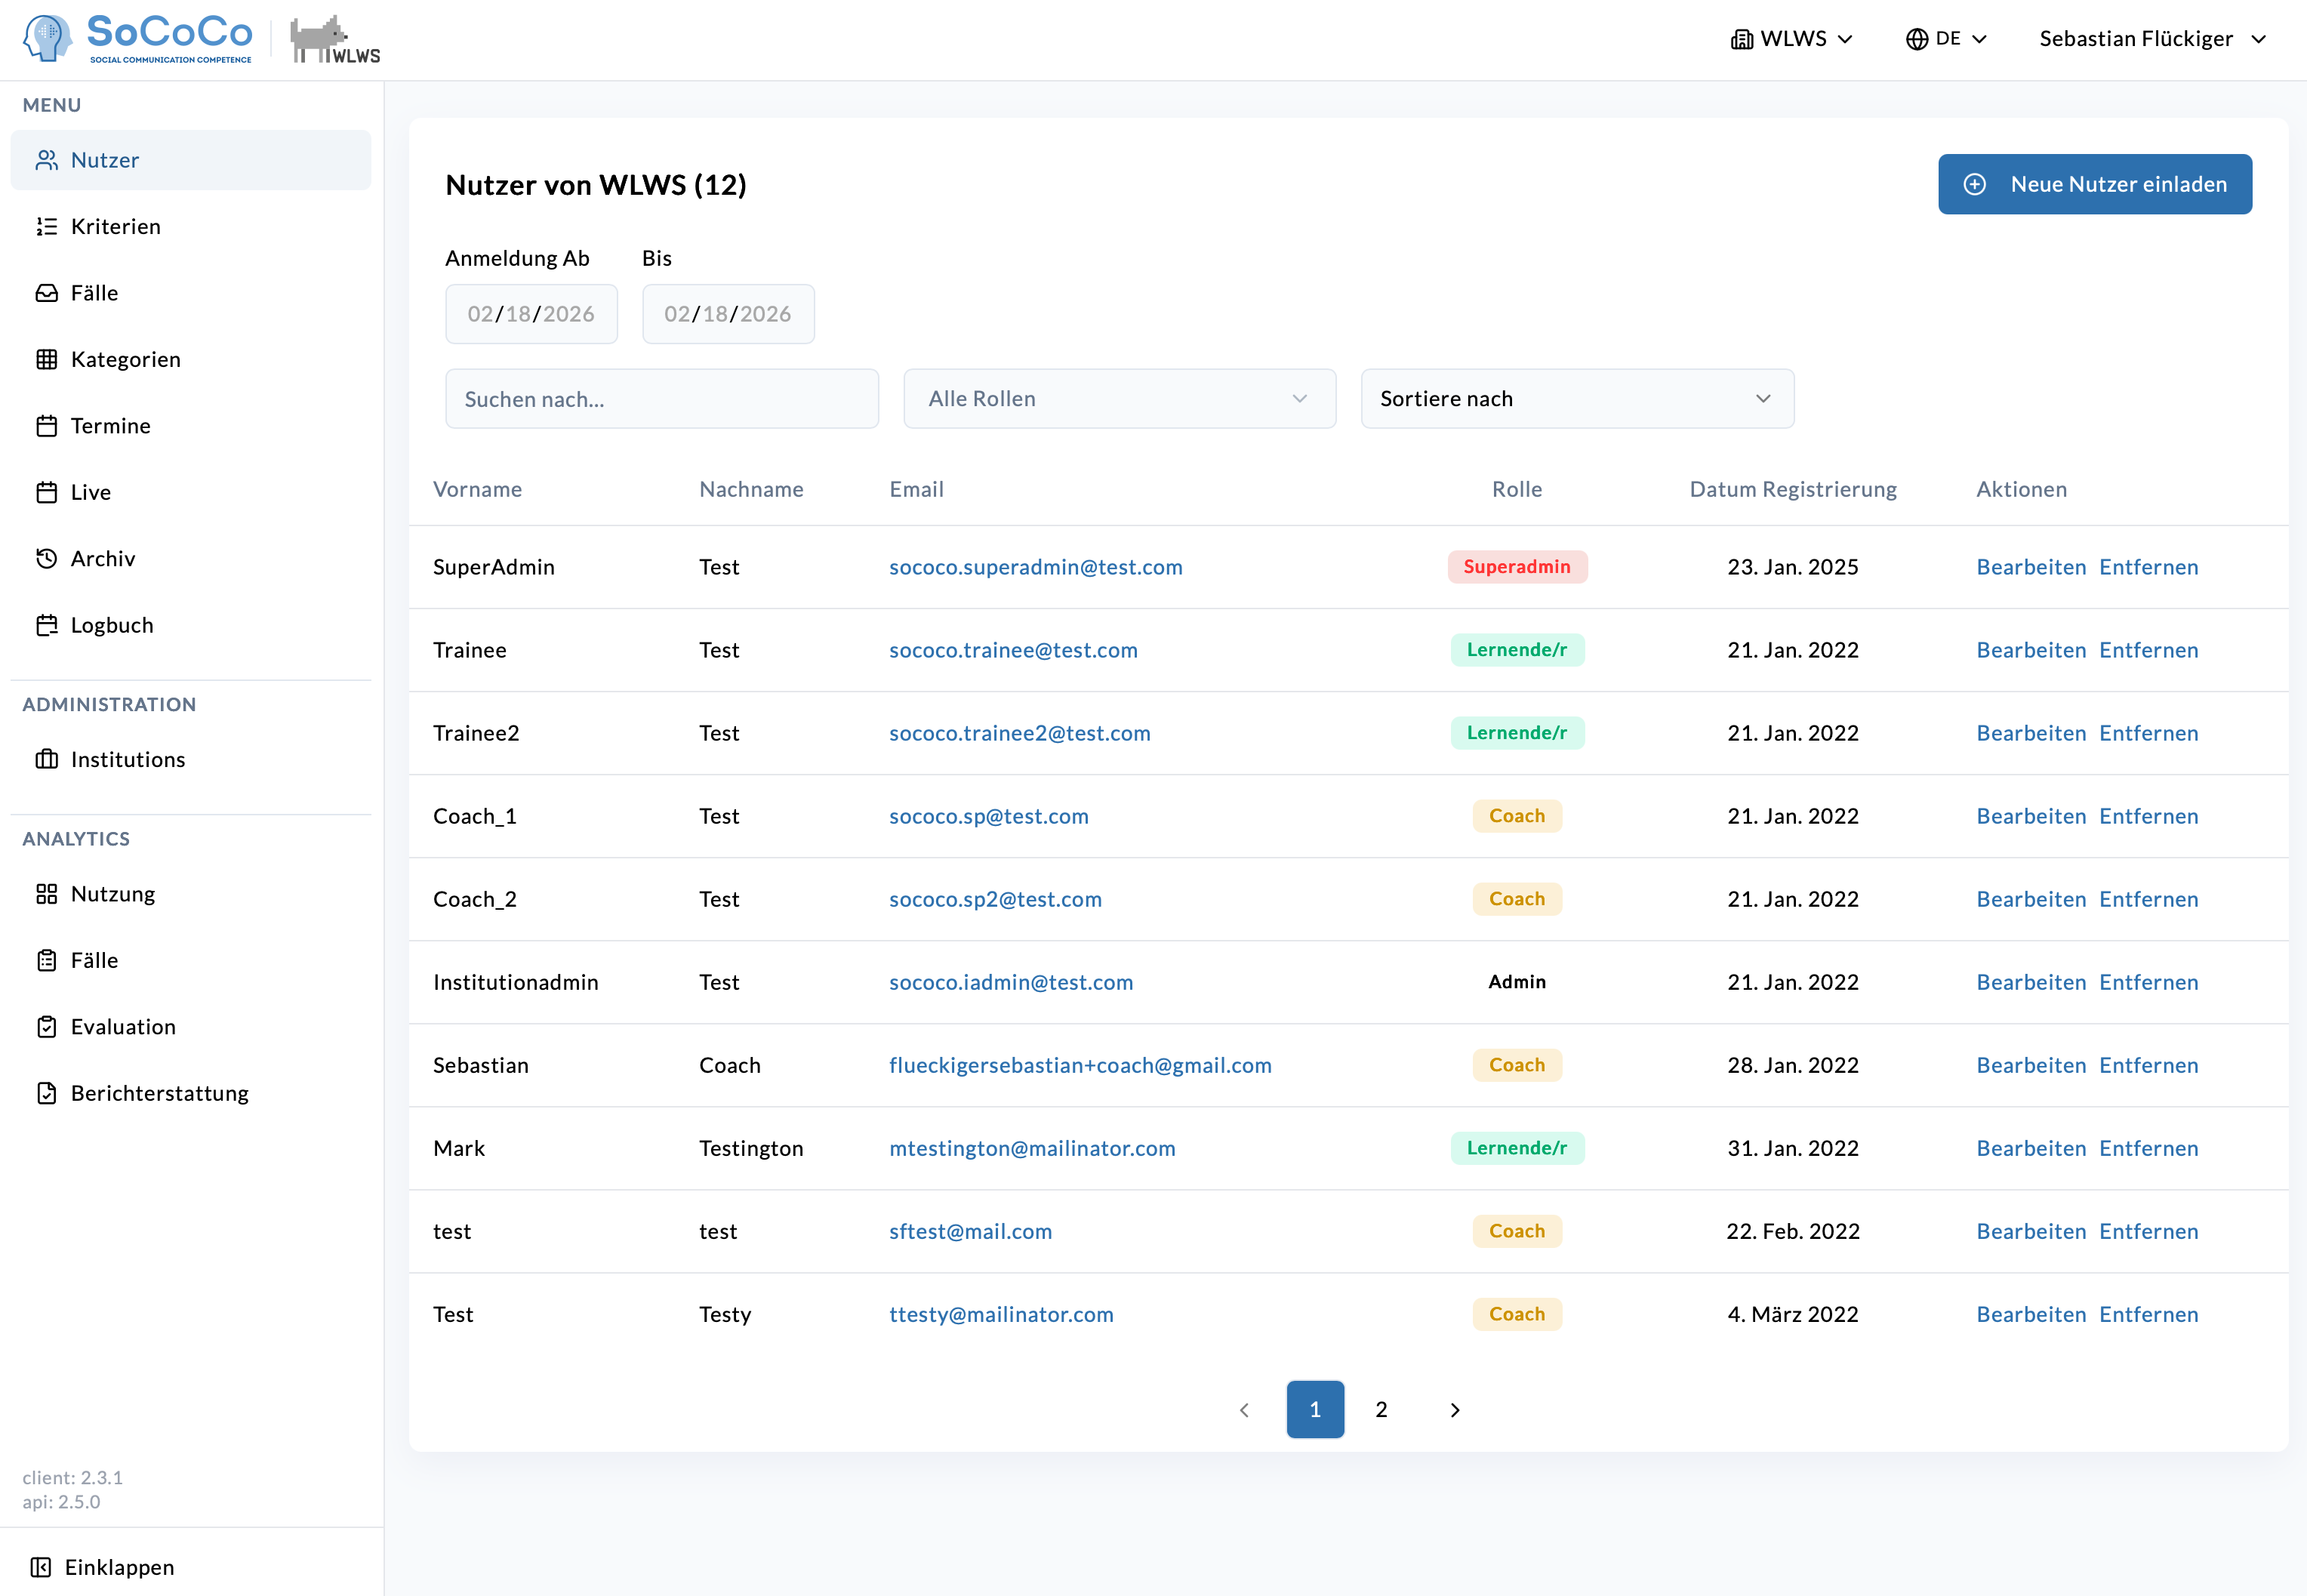
Task: Click the Kriterien list icon
Action: (x=46, y=227)
